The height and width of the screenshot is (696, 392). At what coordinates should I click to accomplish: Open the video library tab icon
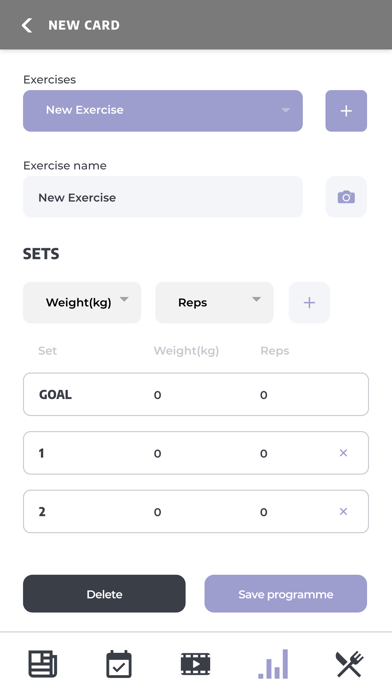[x=195, y=664]
